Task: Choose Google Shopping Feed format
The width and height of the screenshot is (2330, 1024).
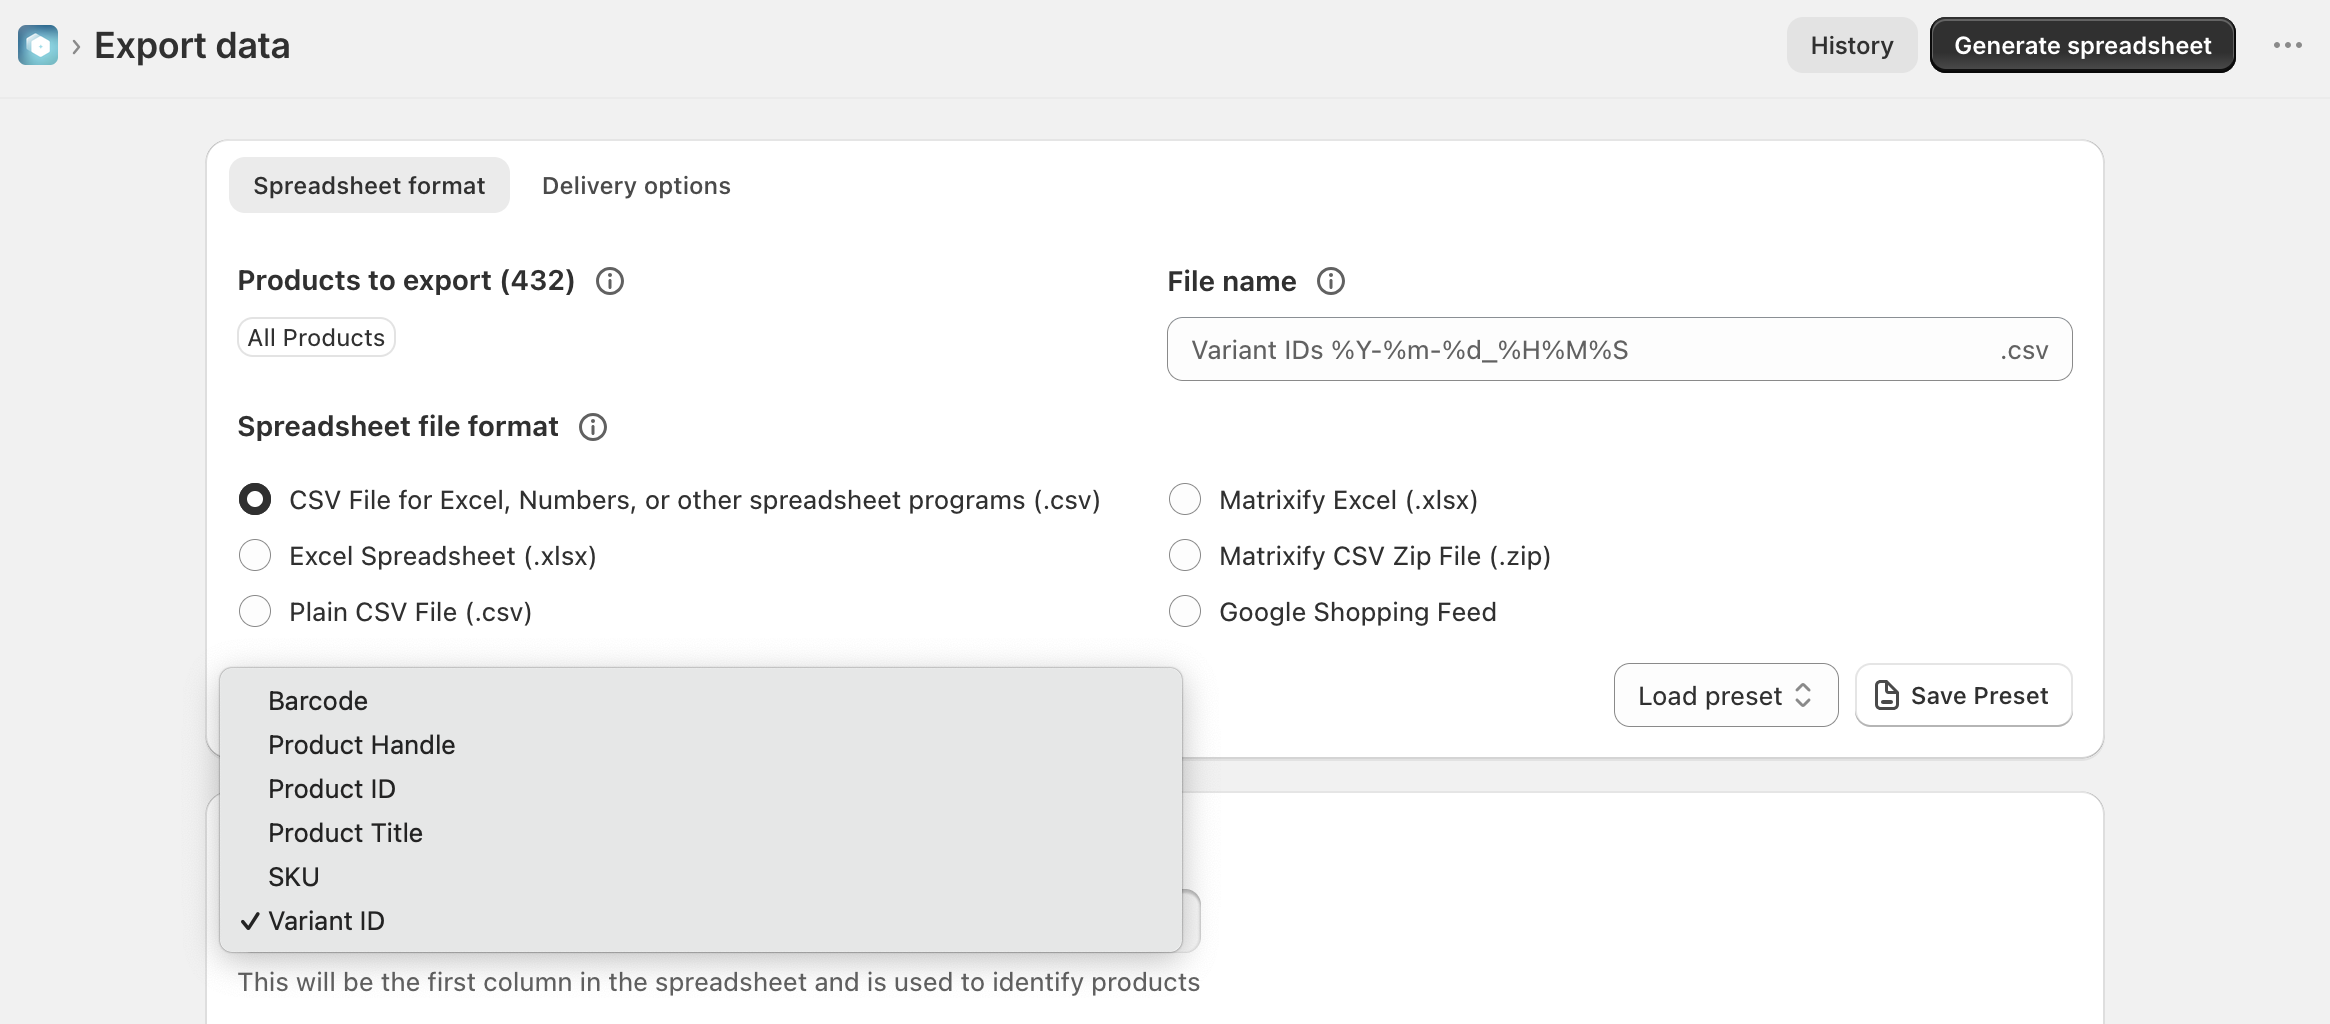Action: pyautogui.click(x=1185, y=611)
